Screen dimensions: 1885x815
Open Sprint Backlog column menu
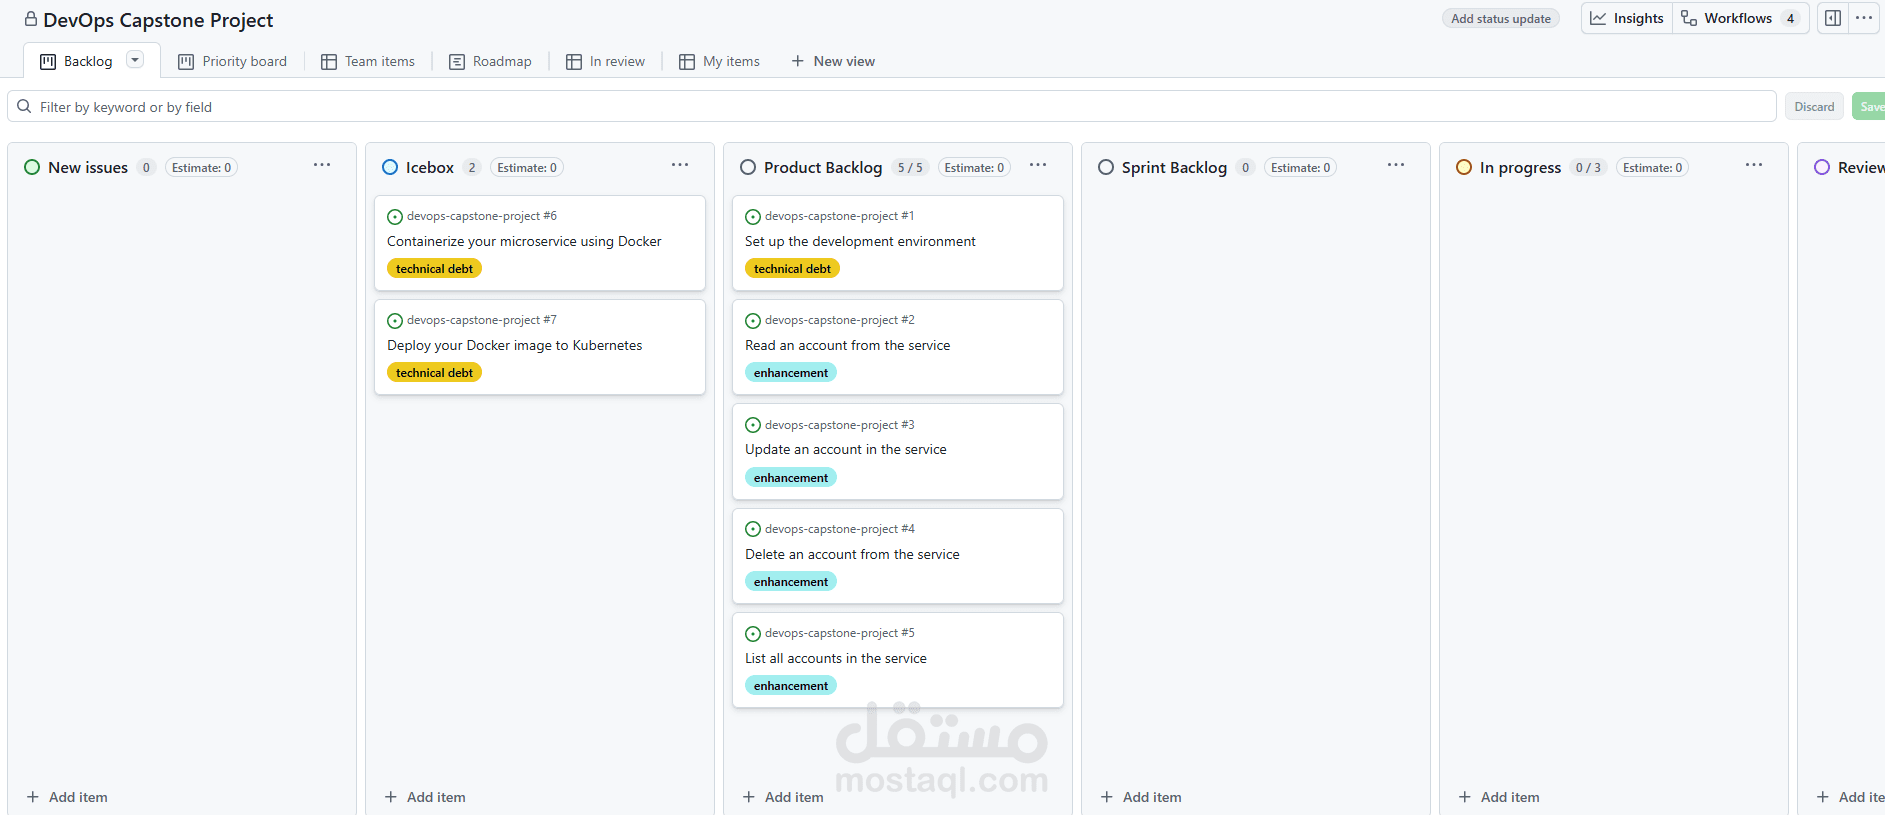coord(1396,165)
